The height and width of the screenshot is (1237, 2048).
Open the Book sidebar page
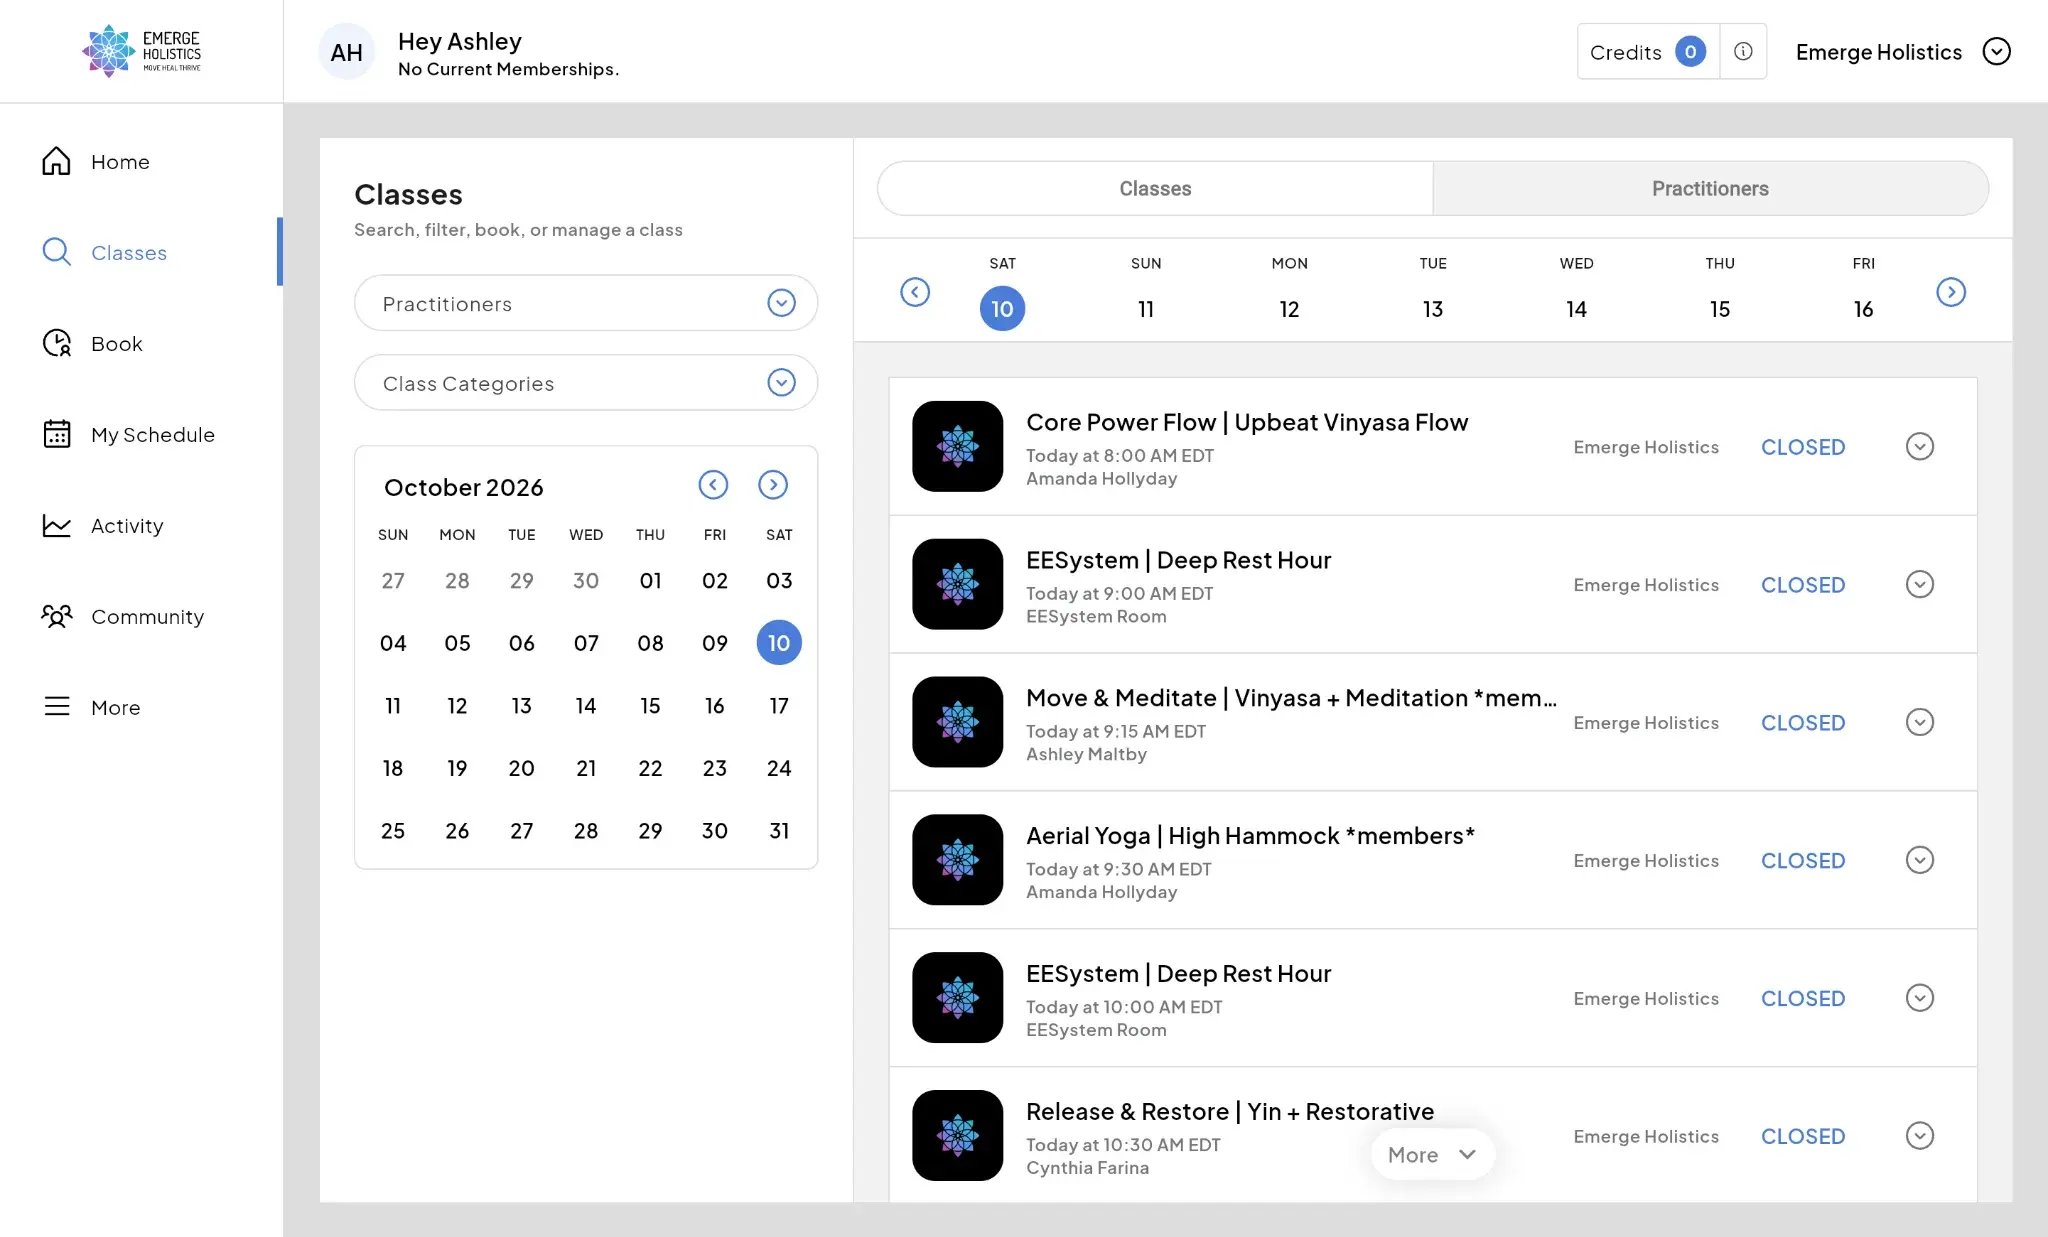92,343
